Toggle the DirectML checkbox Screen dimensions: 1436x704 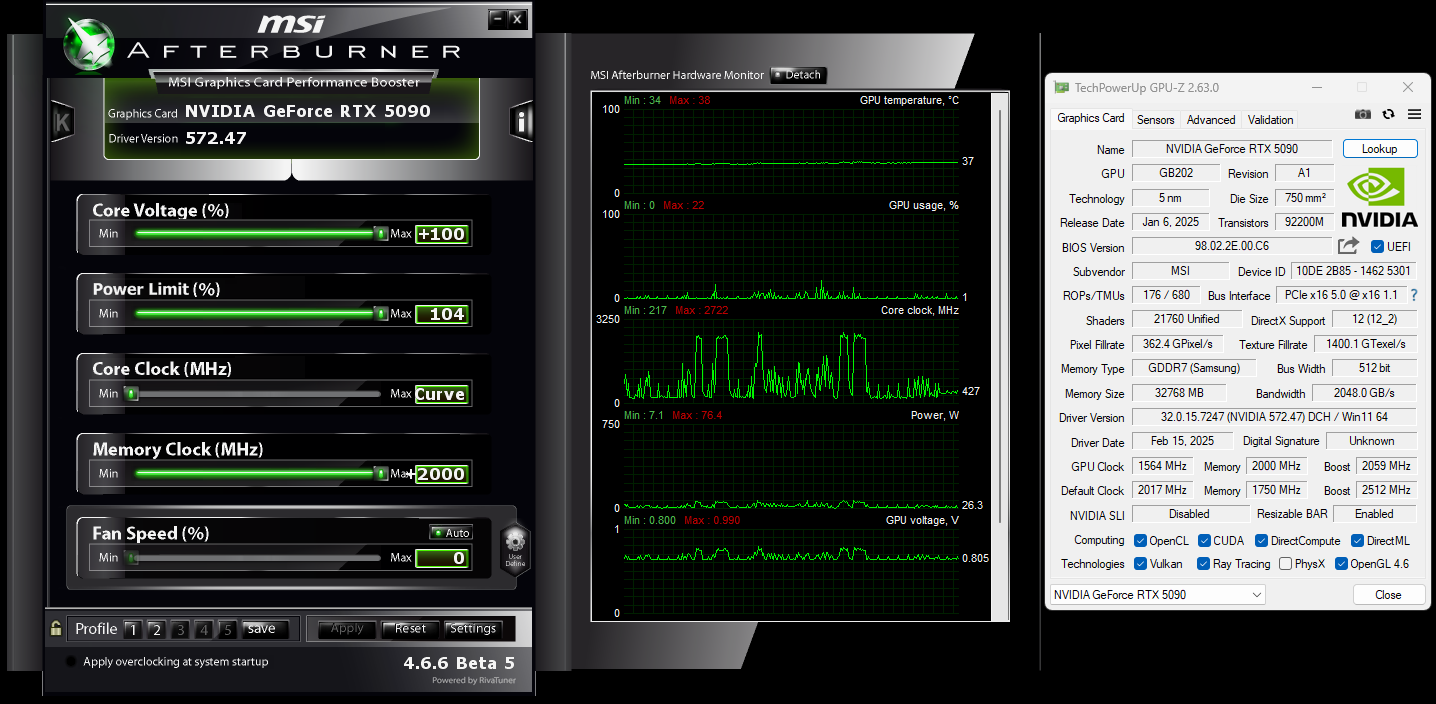click(x=1357, y=541)
